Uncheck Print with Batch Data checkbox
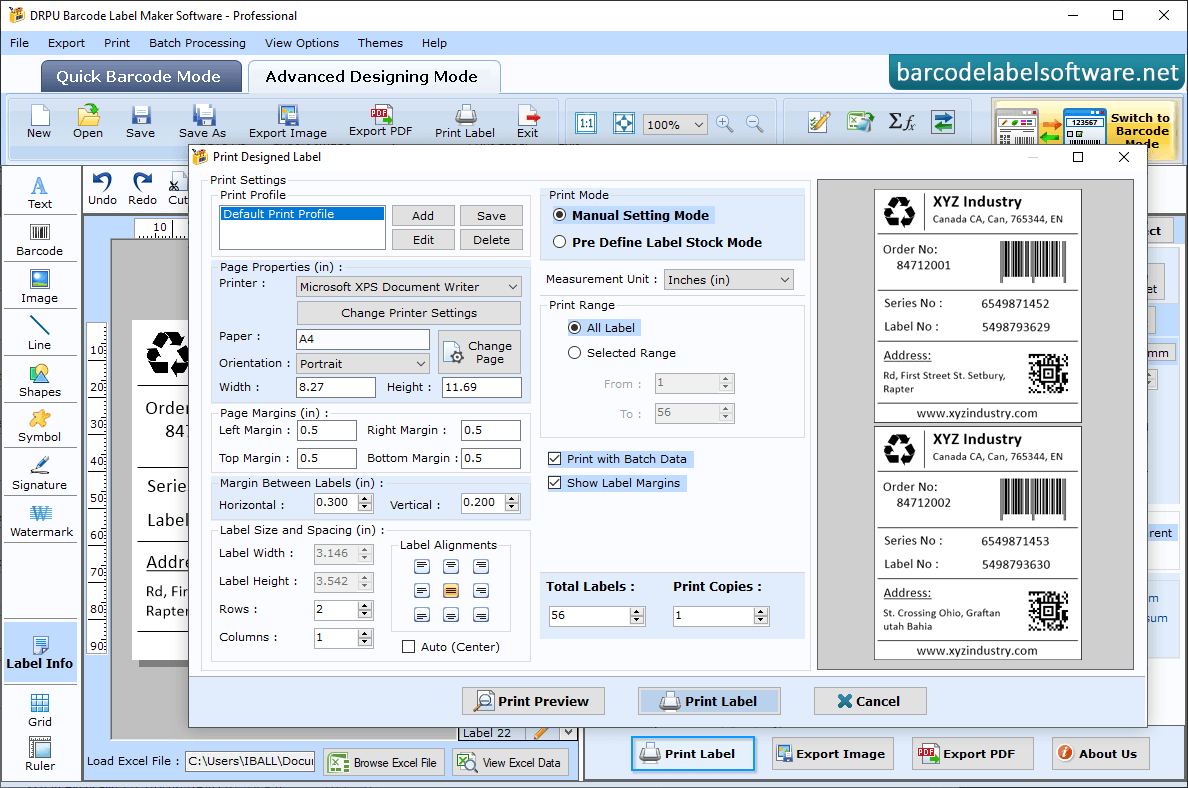The height and width of the screenshot is (788, 1188). click(555, 459)
